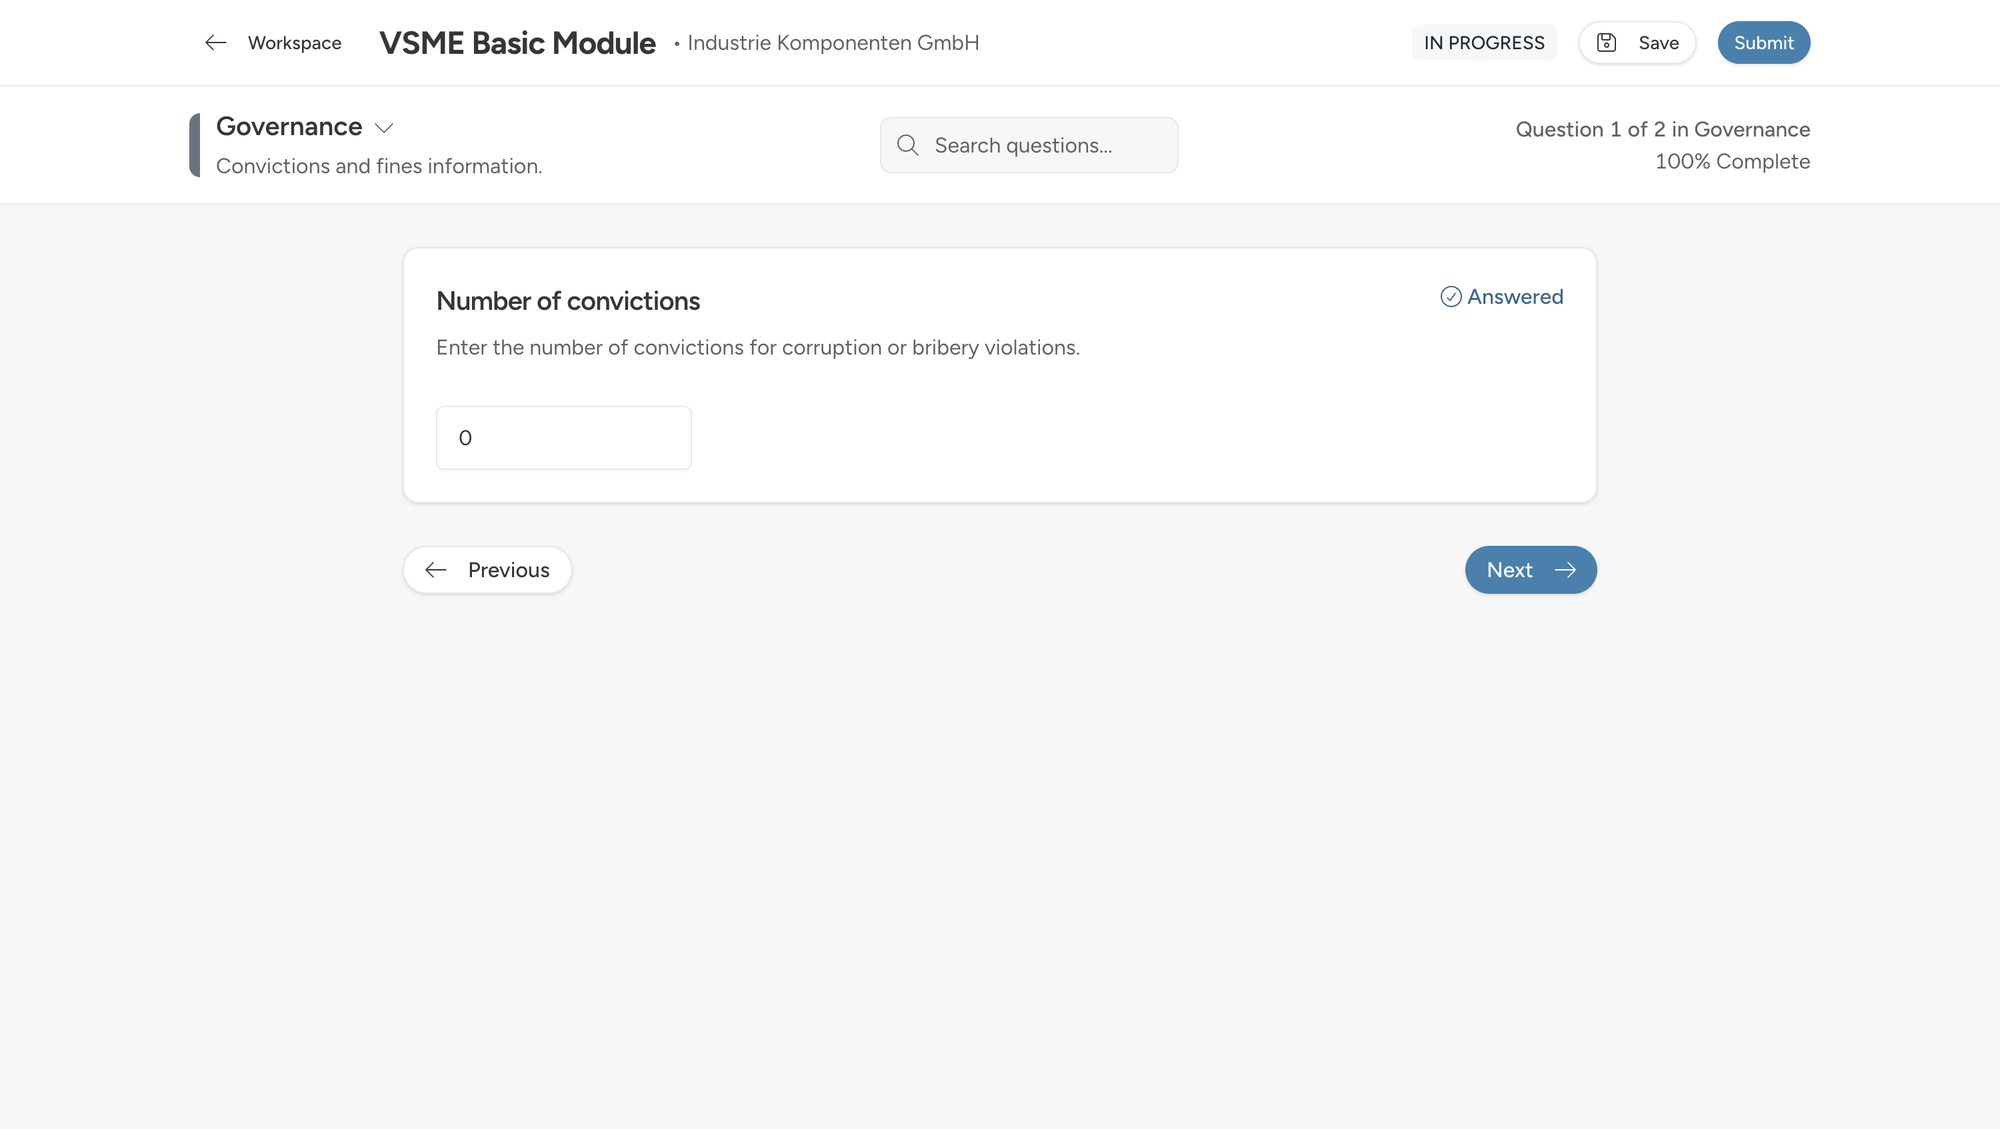The image size is (2000, 1129).
Task: Click the Question 1 of 2 indicator
Action: click(x=1661, y=130)
